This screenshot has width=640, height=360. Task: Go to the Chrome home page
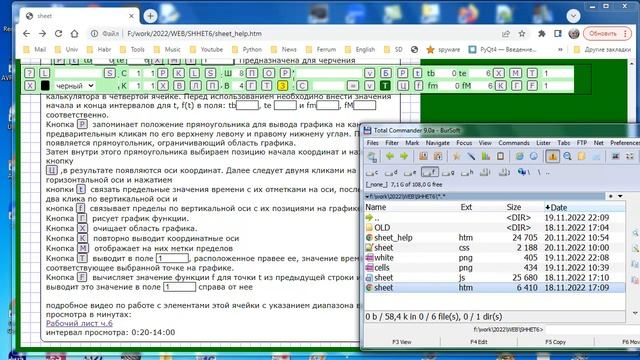coord(74,33)
